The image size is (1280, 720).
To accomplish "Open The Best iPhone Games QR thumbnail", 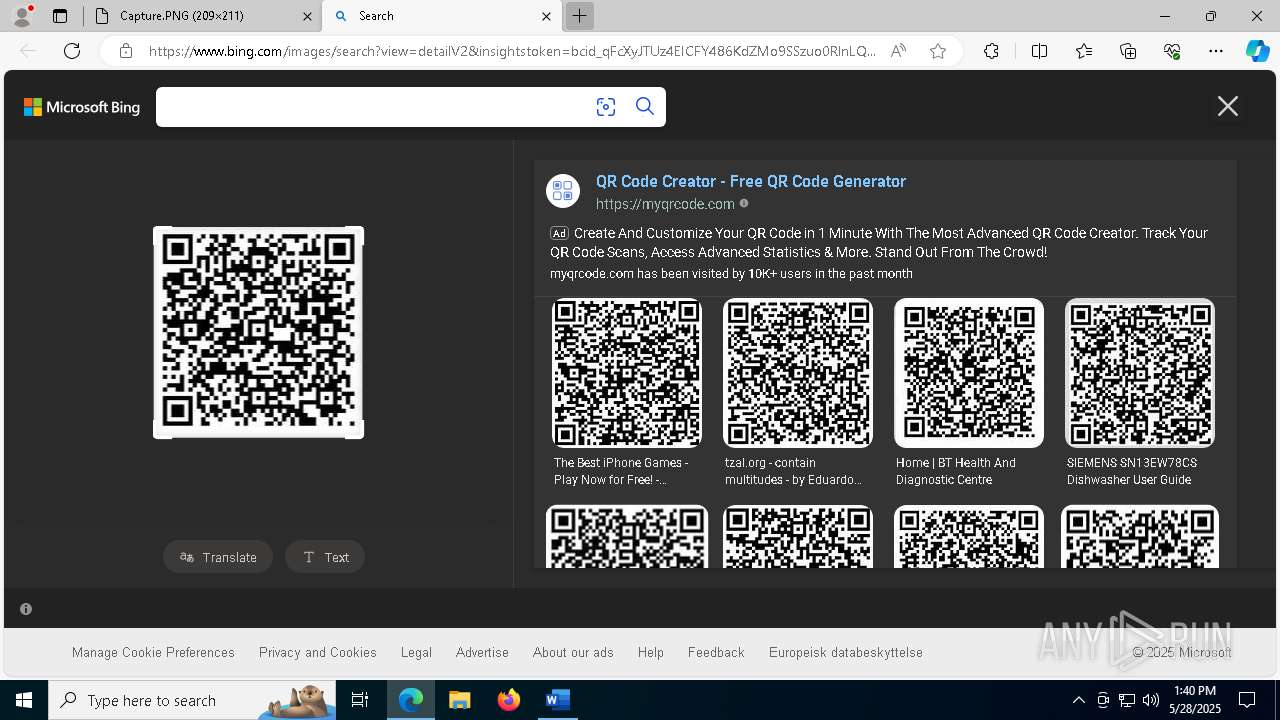I will coord(627,373).
